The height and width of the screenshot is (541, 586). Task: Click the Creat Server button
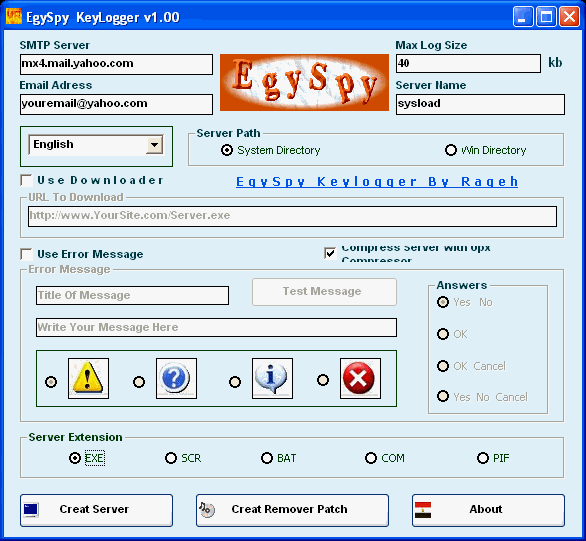[96, 510]
